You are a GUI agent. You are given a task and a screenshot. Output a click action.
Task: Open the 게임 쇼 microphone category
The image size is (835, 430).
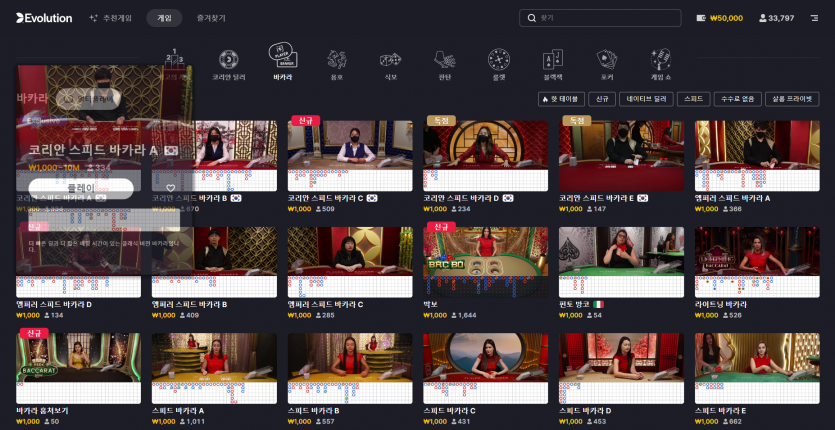(661, 66)
